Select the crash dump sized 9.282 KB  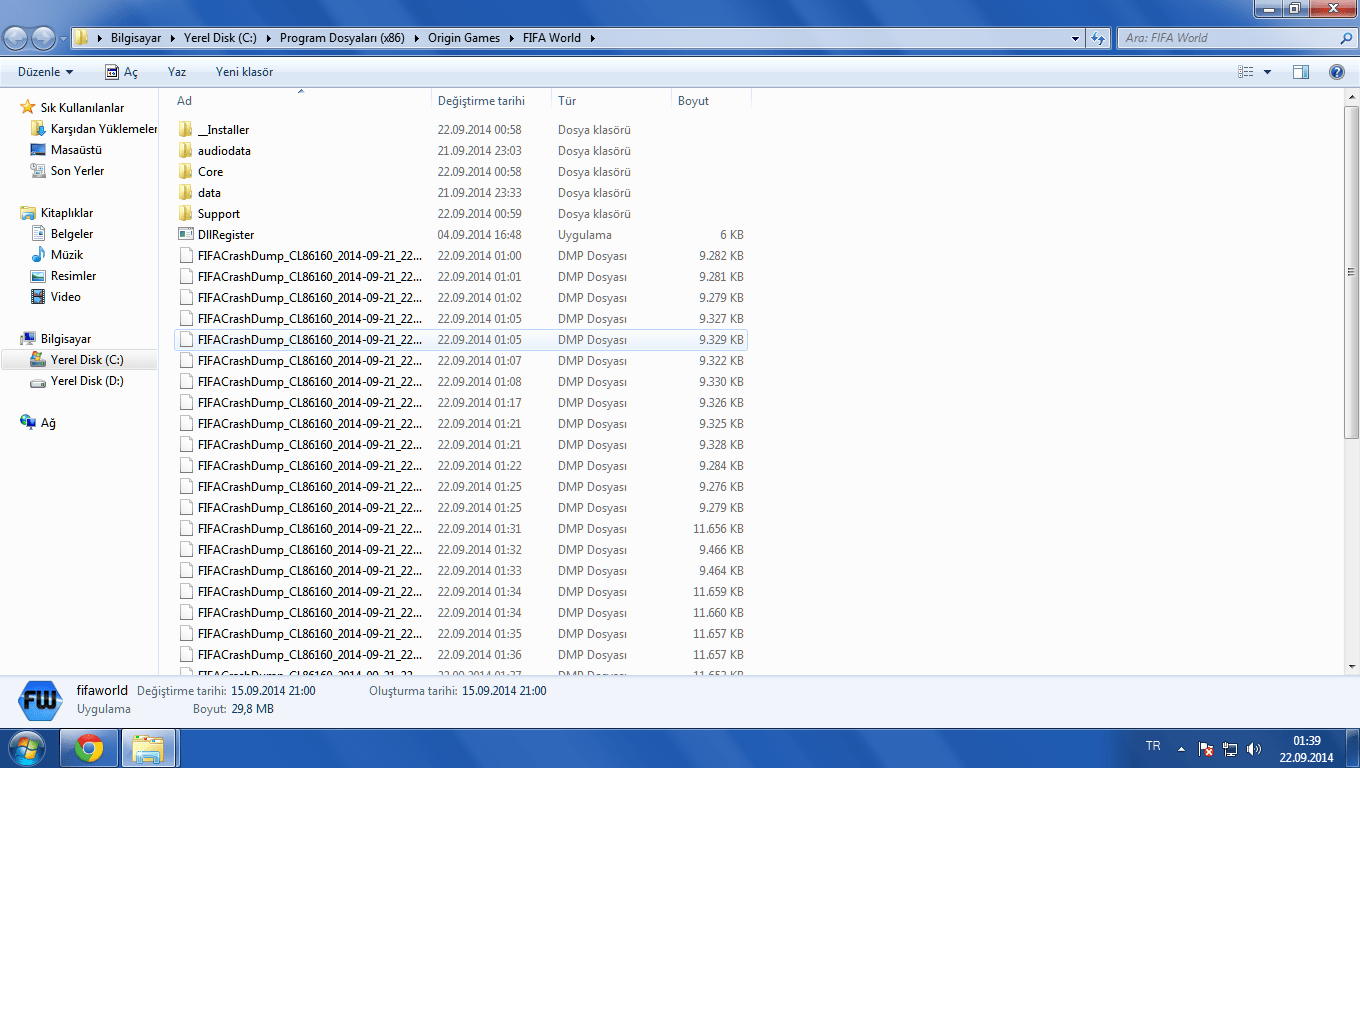461,256
